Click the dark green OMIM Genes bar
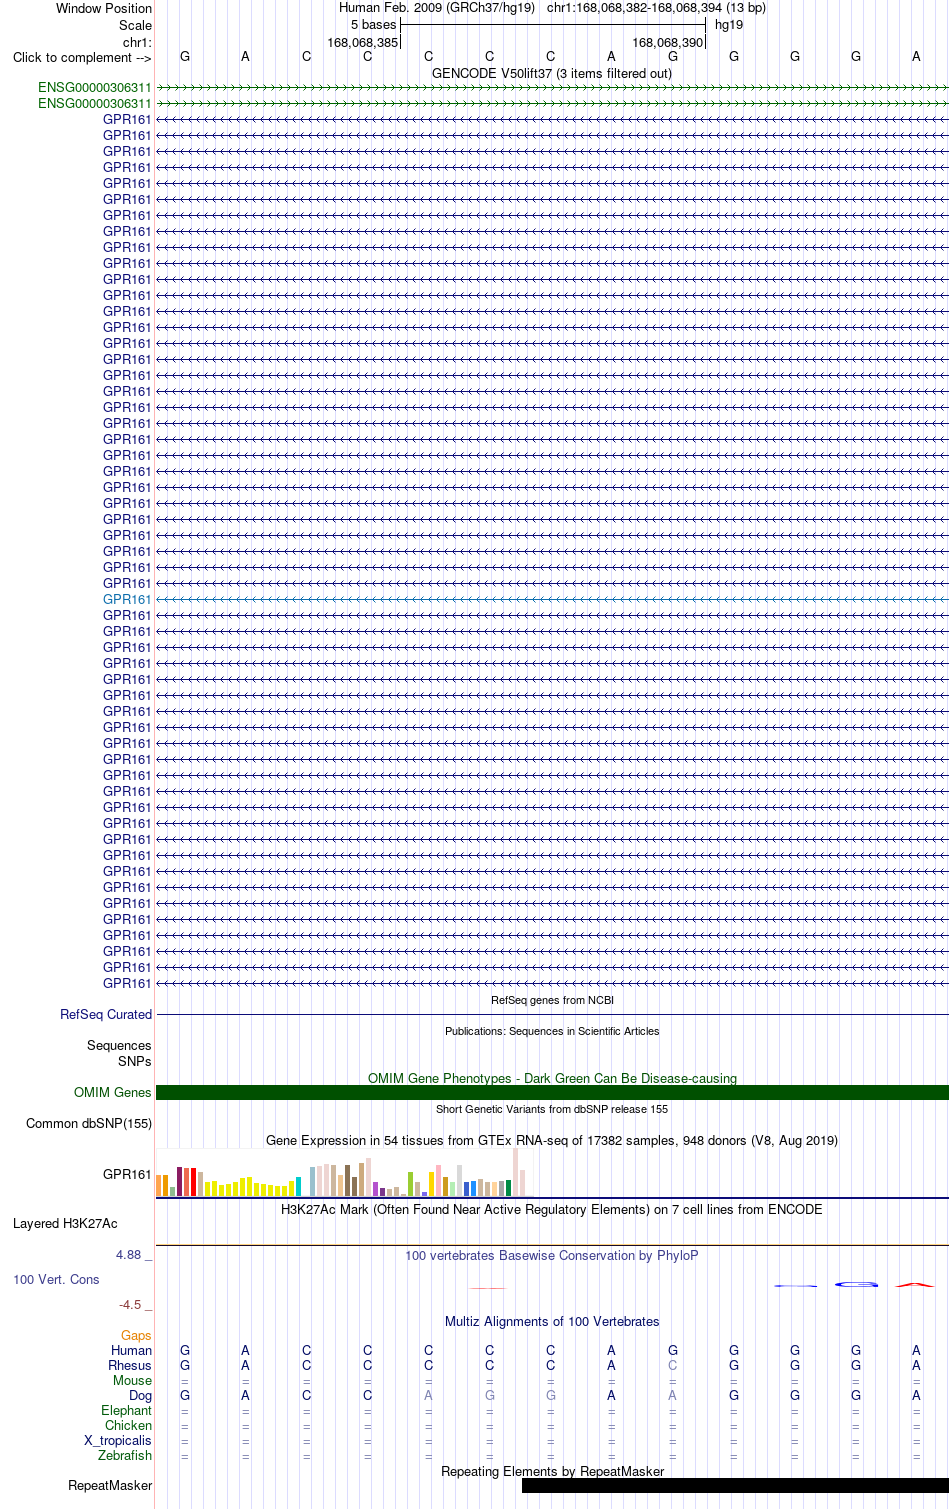Image resolution: width=950 pixels, height=1509 pixels. coord(552,1092)
